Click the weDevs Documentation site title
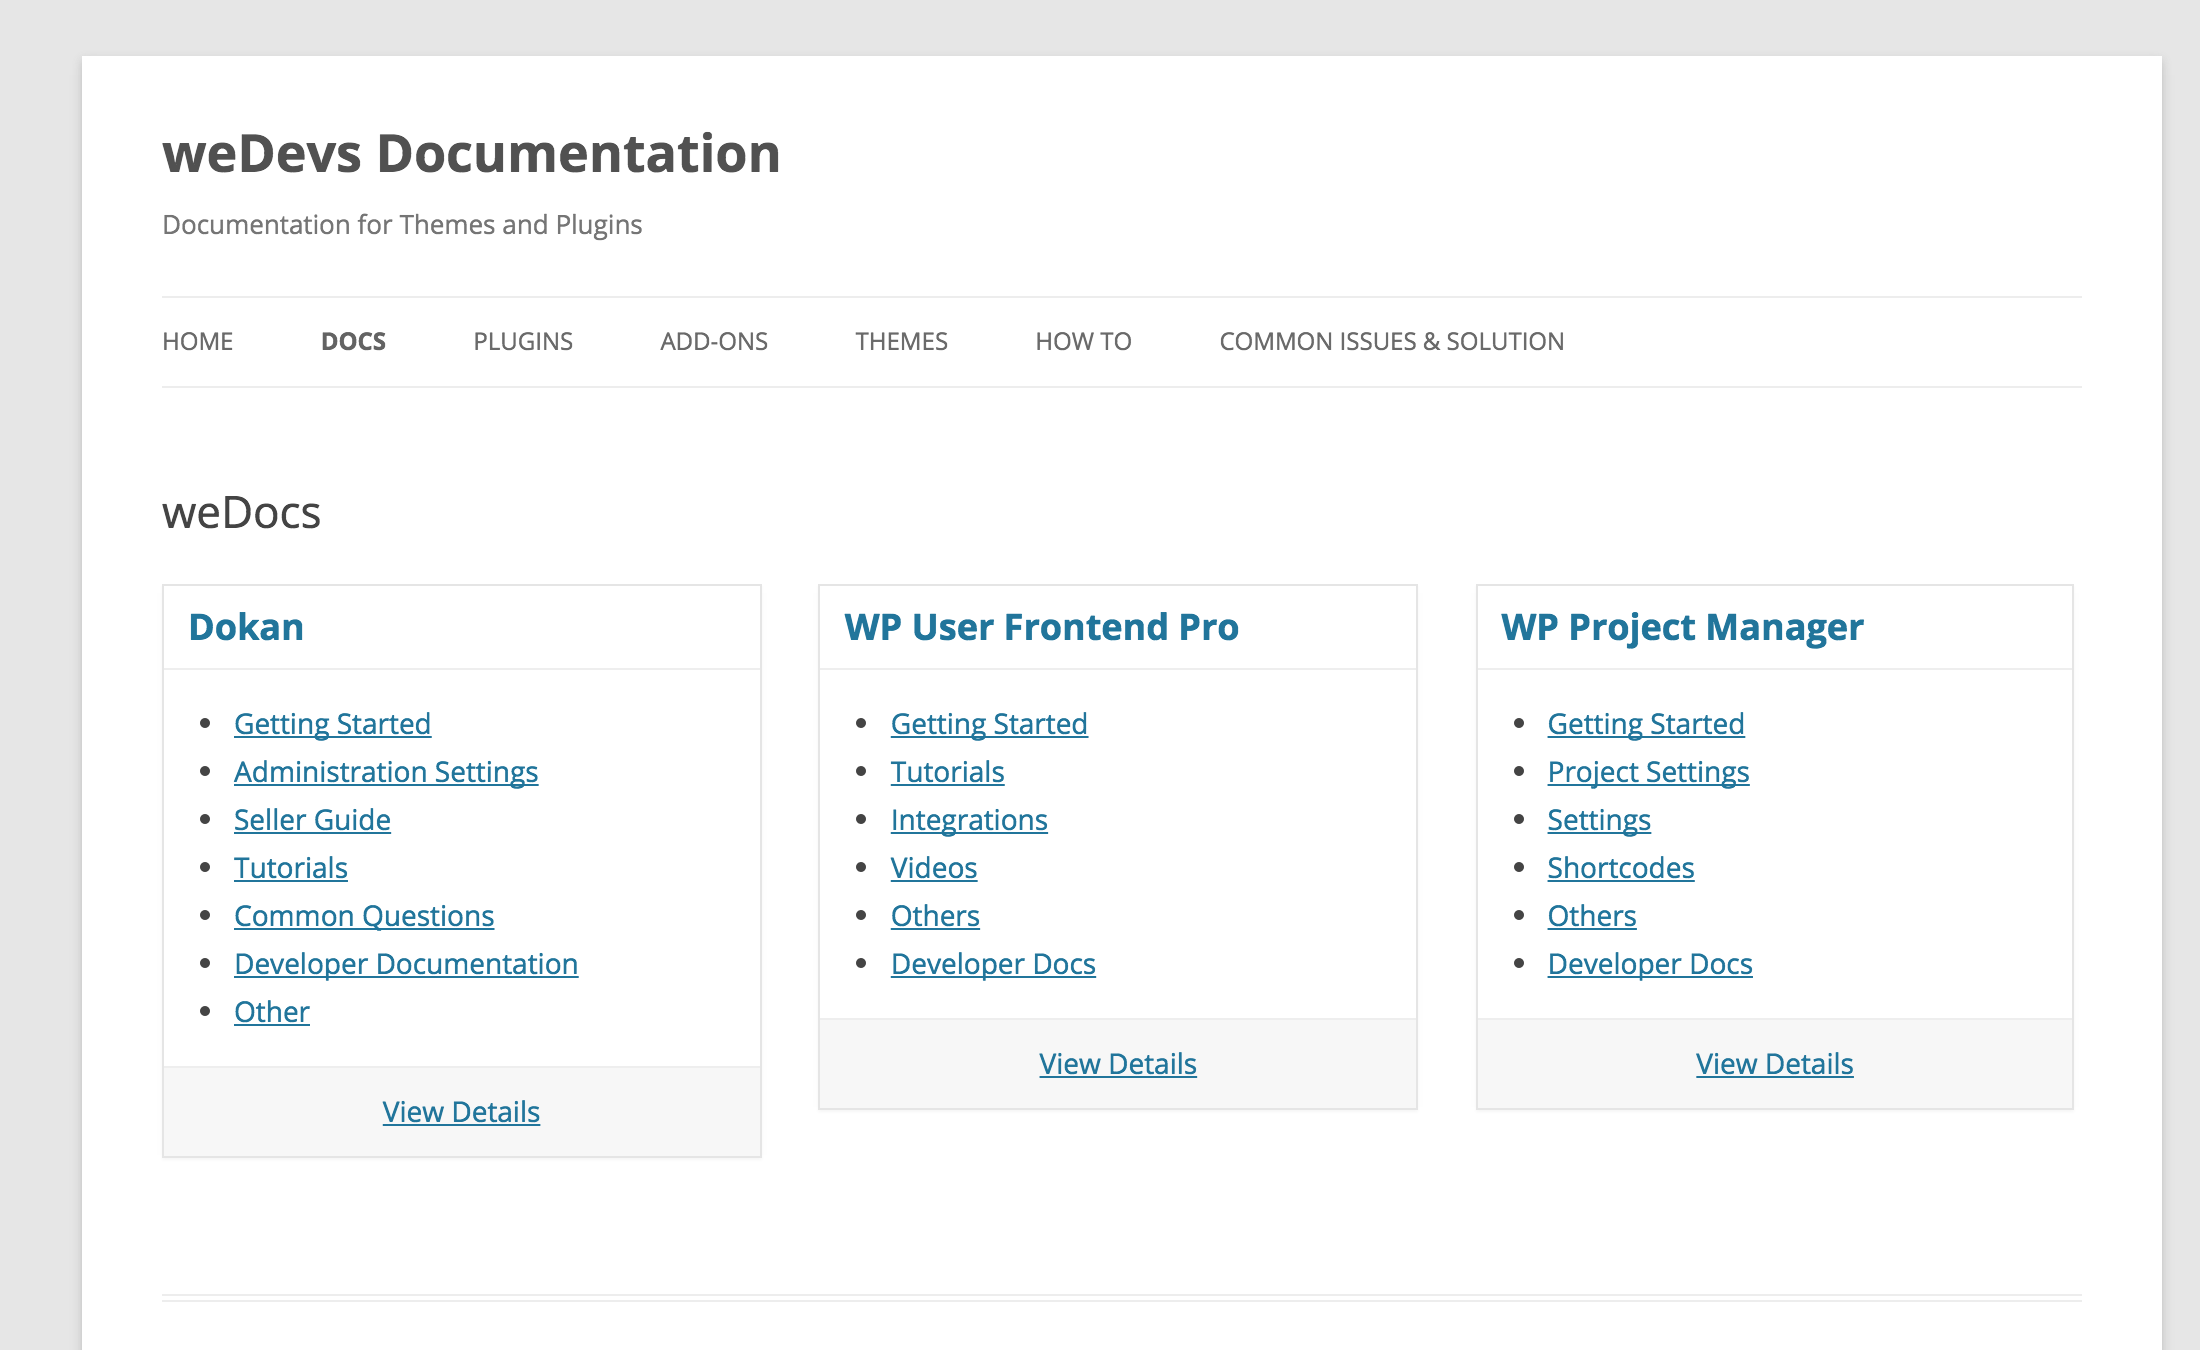 [472, 152]
